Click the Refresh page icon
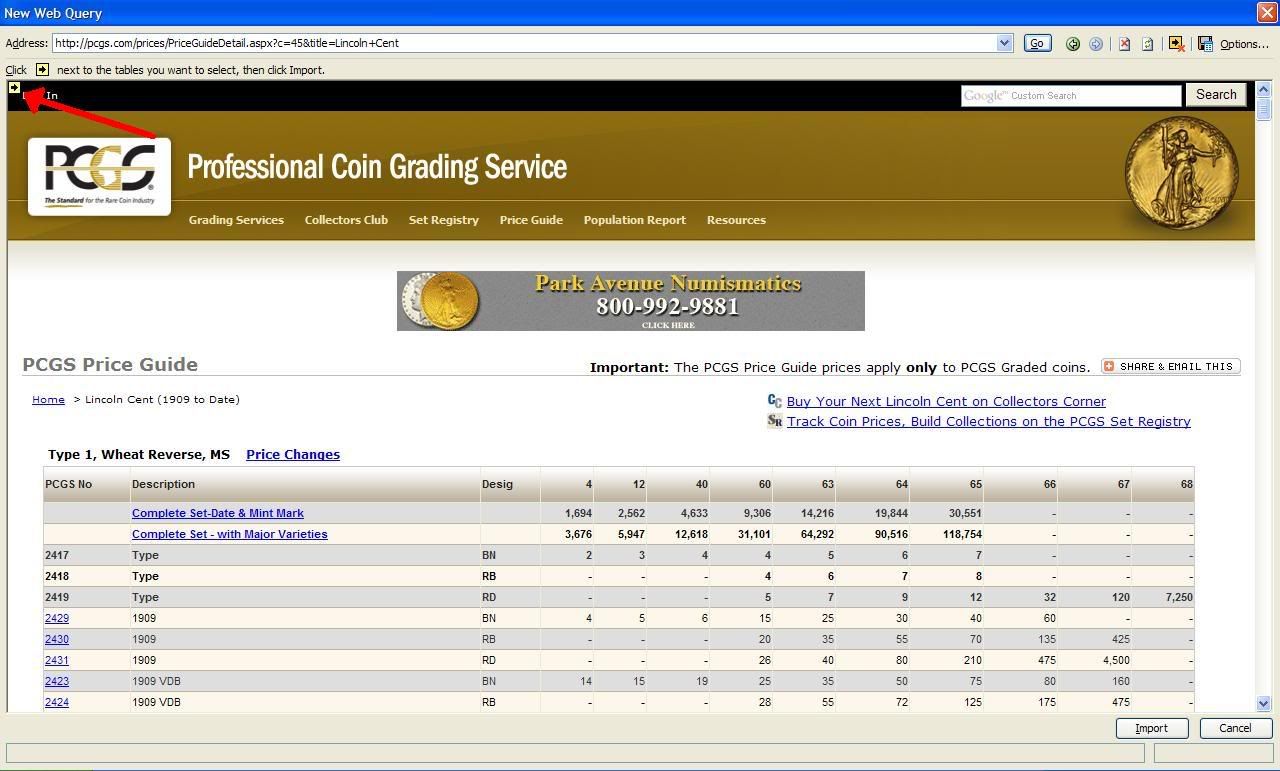The height and width of the screenshot is (771, 1280). pyautogui.click(x=1147, y=44)
